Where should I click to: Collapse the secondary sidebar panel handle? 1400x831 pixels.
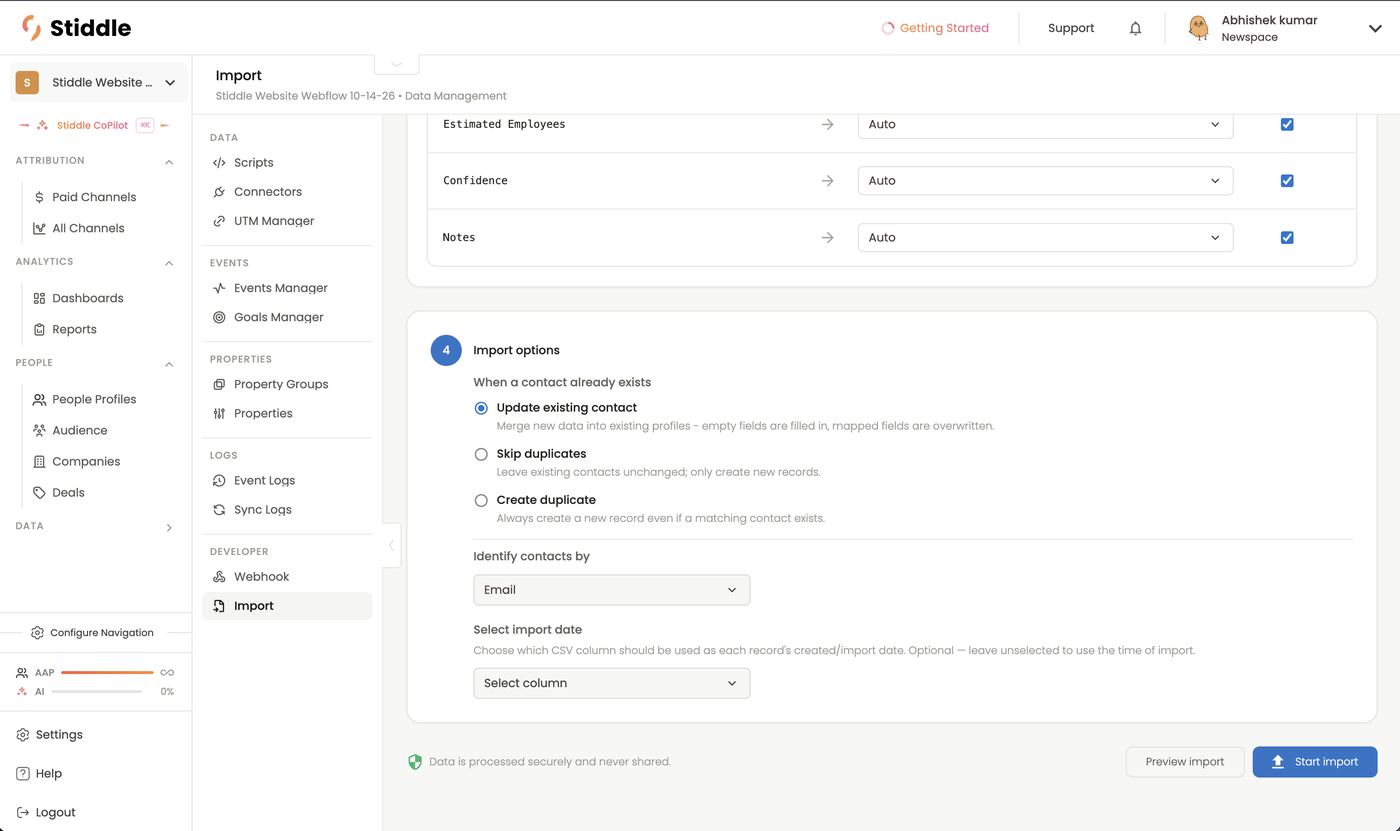pyautogui.click(x=391, y=545)
